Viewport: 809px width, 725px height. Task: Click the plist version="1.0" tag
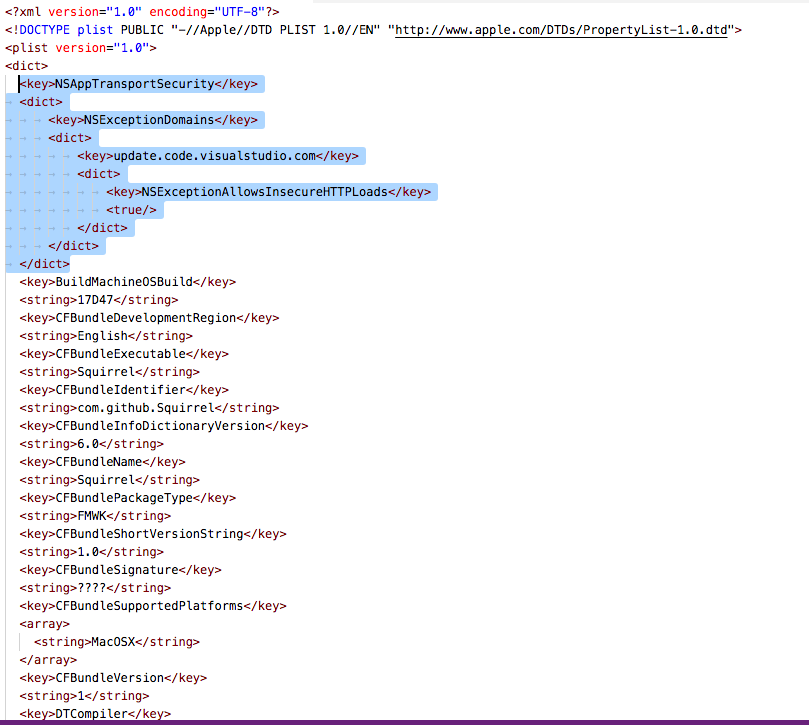click(80, 48)
